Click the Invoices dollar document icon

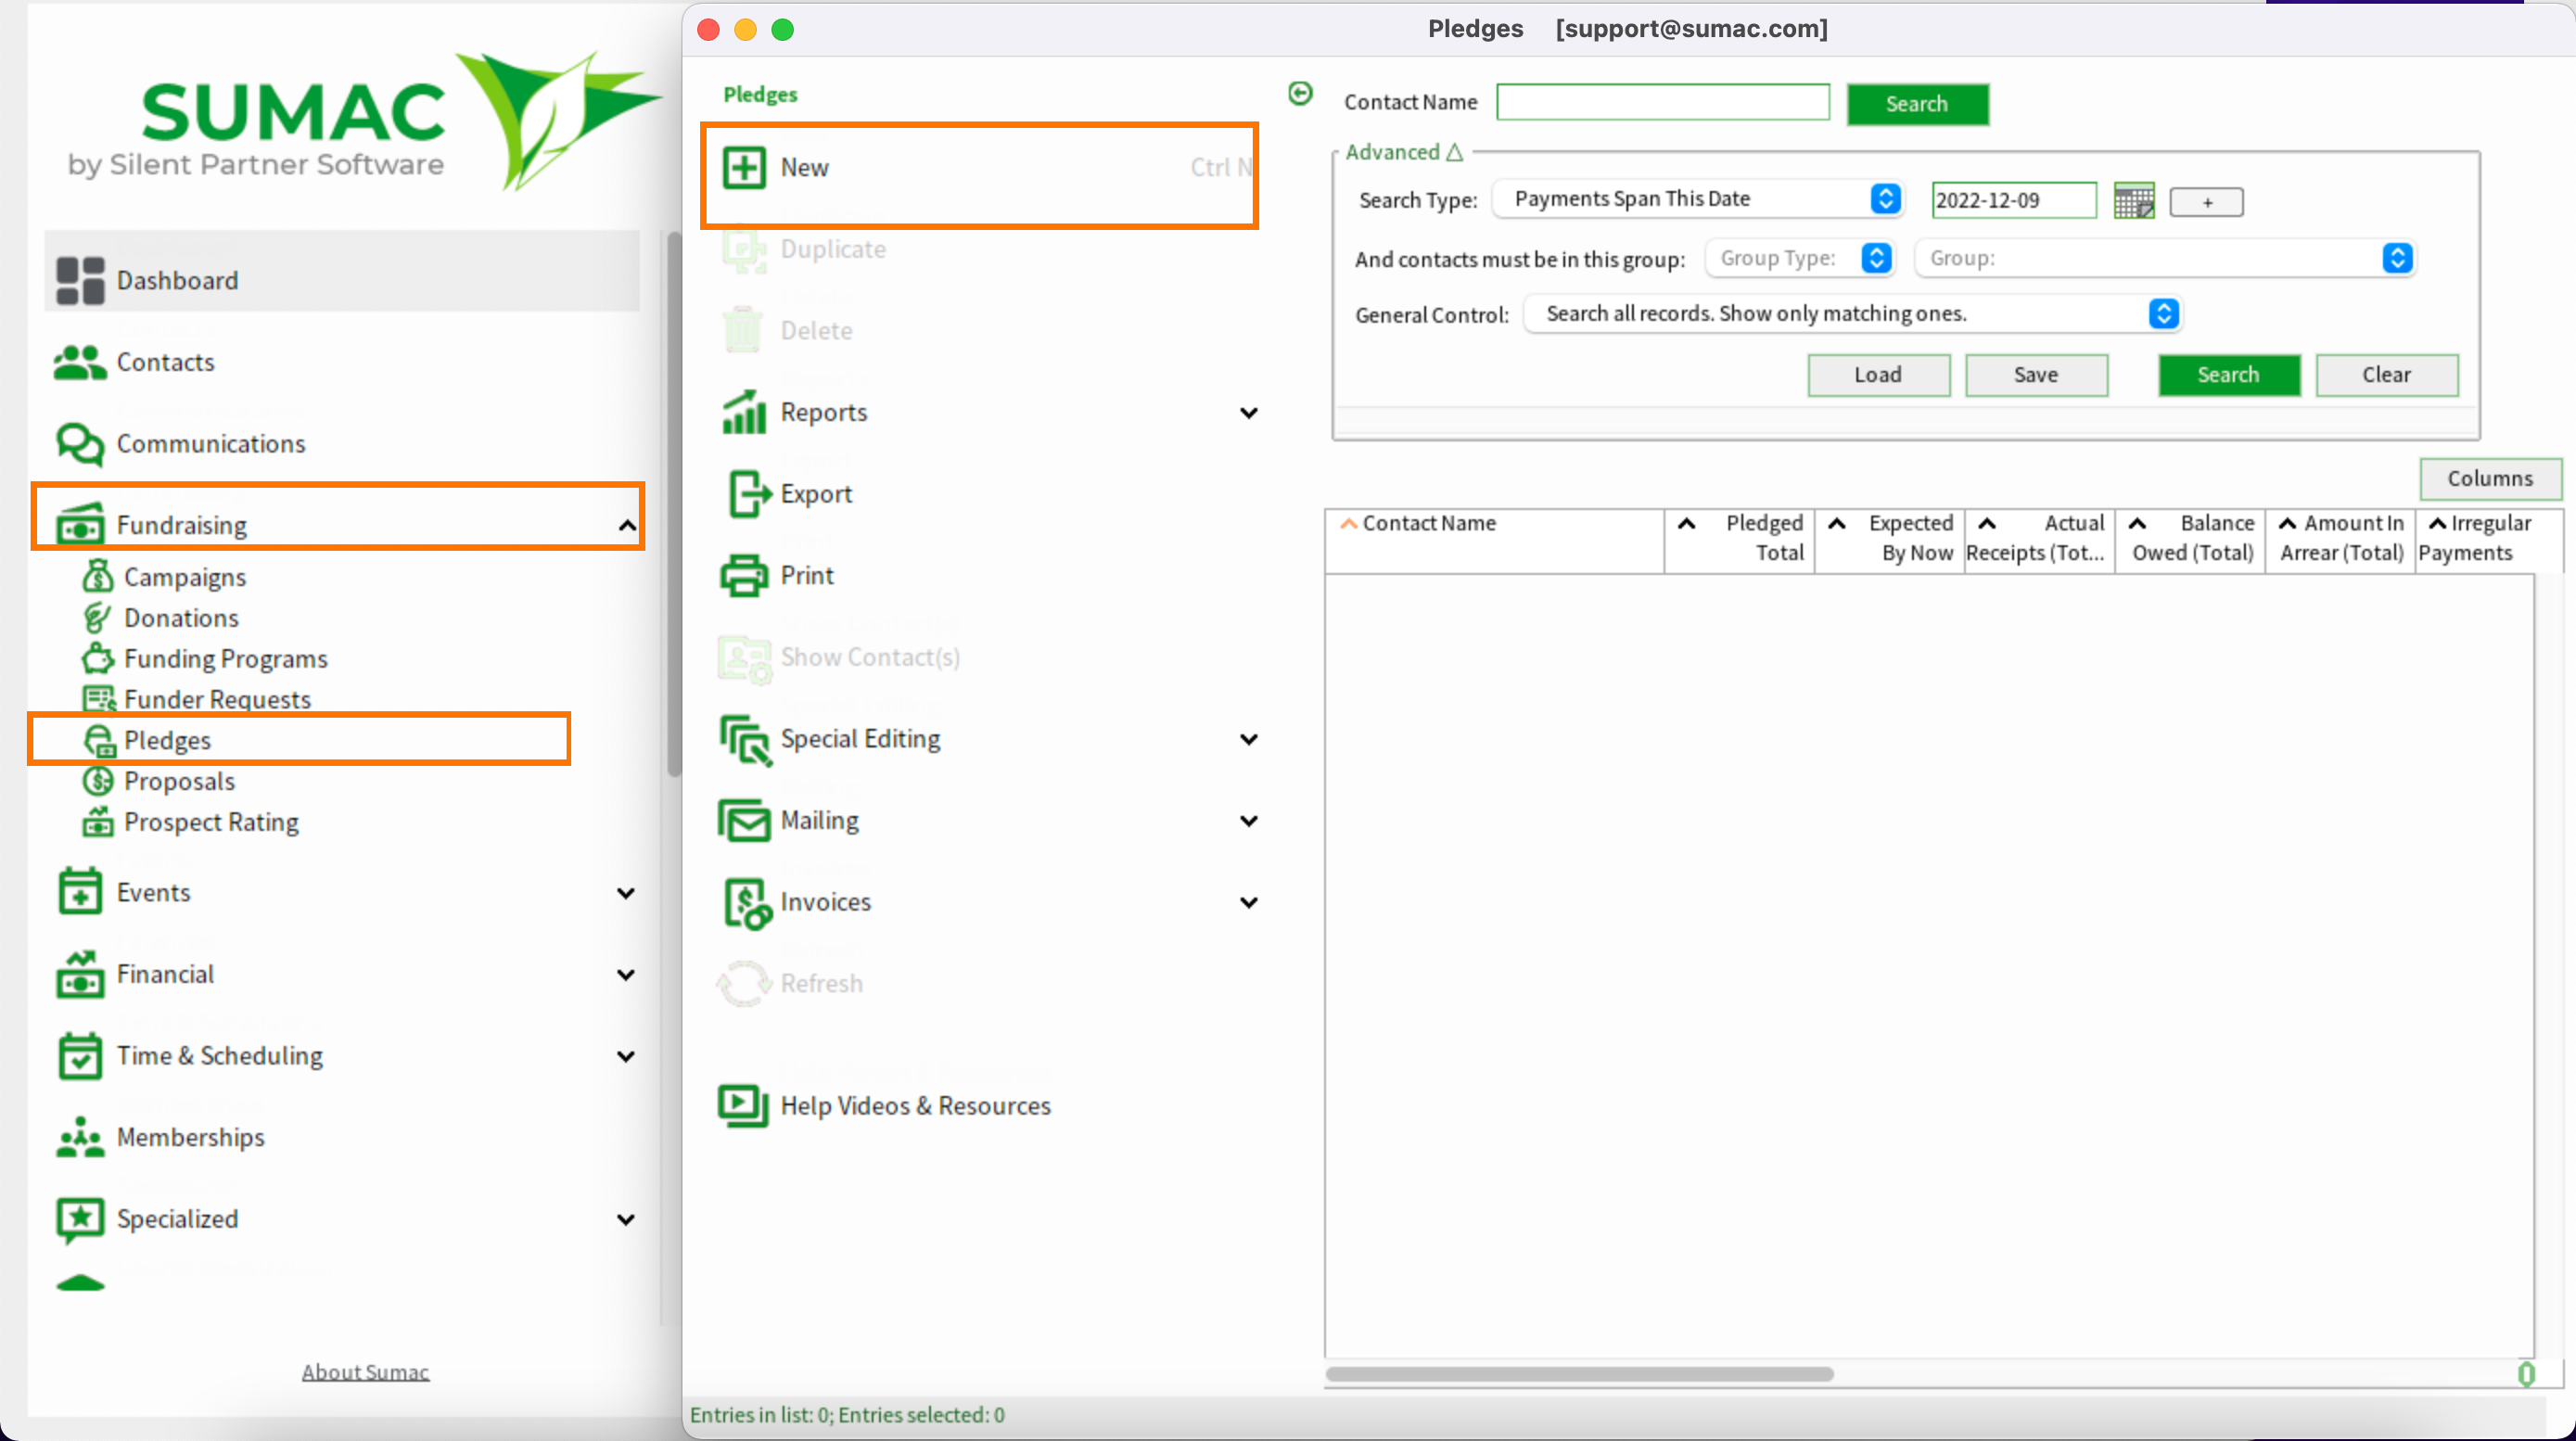(748, 903)
